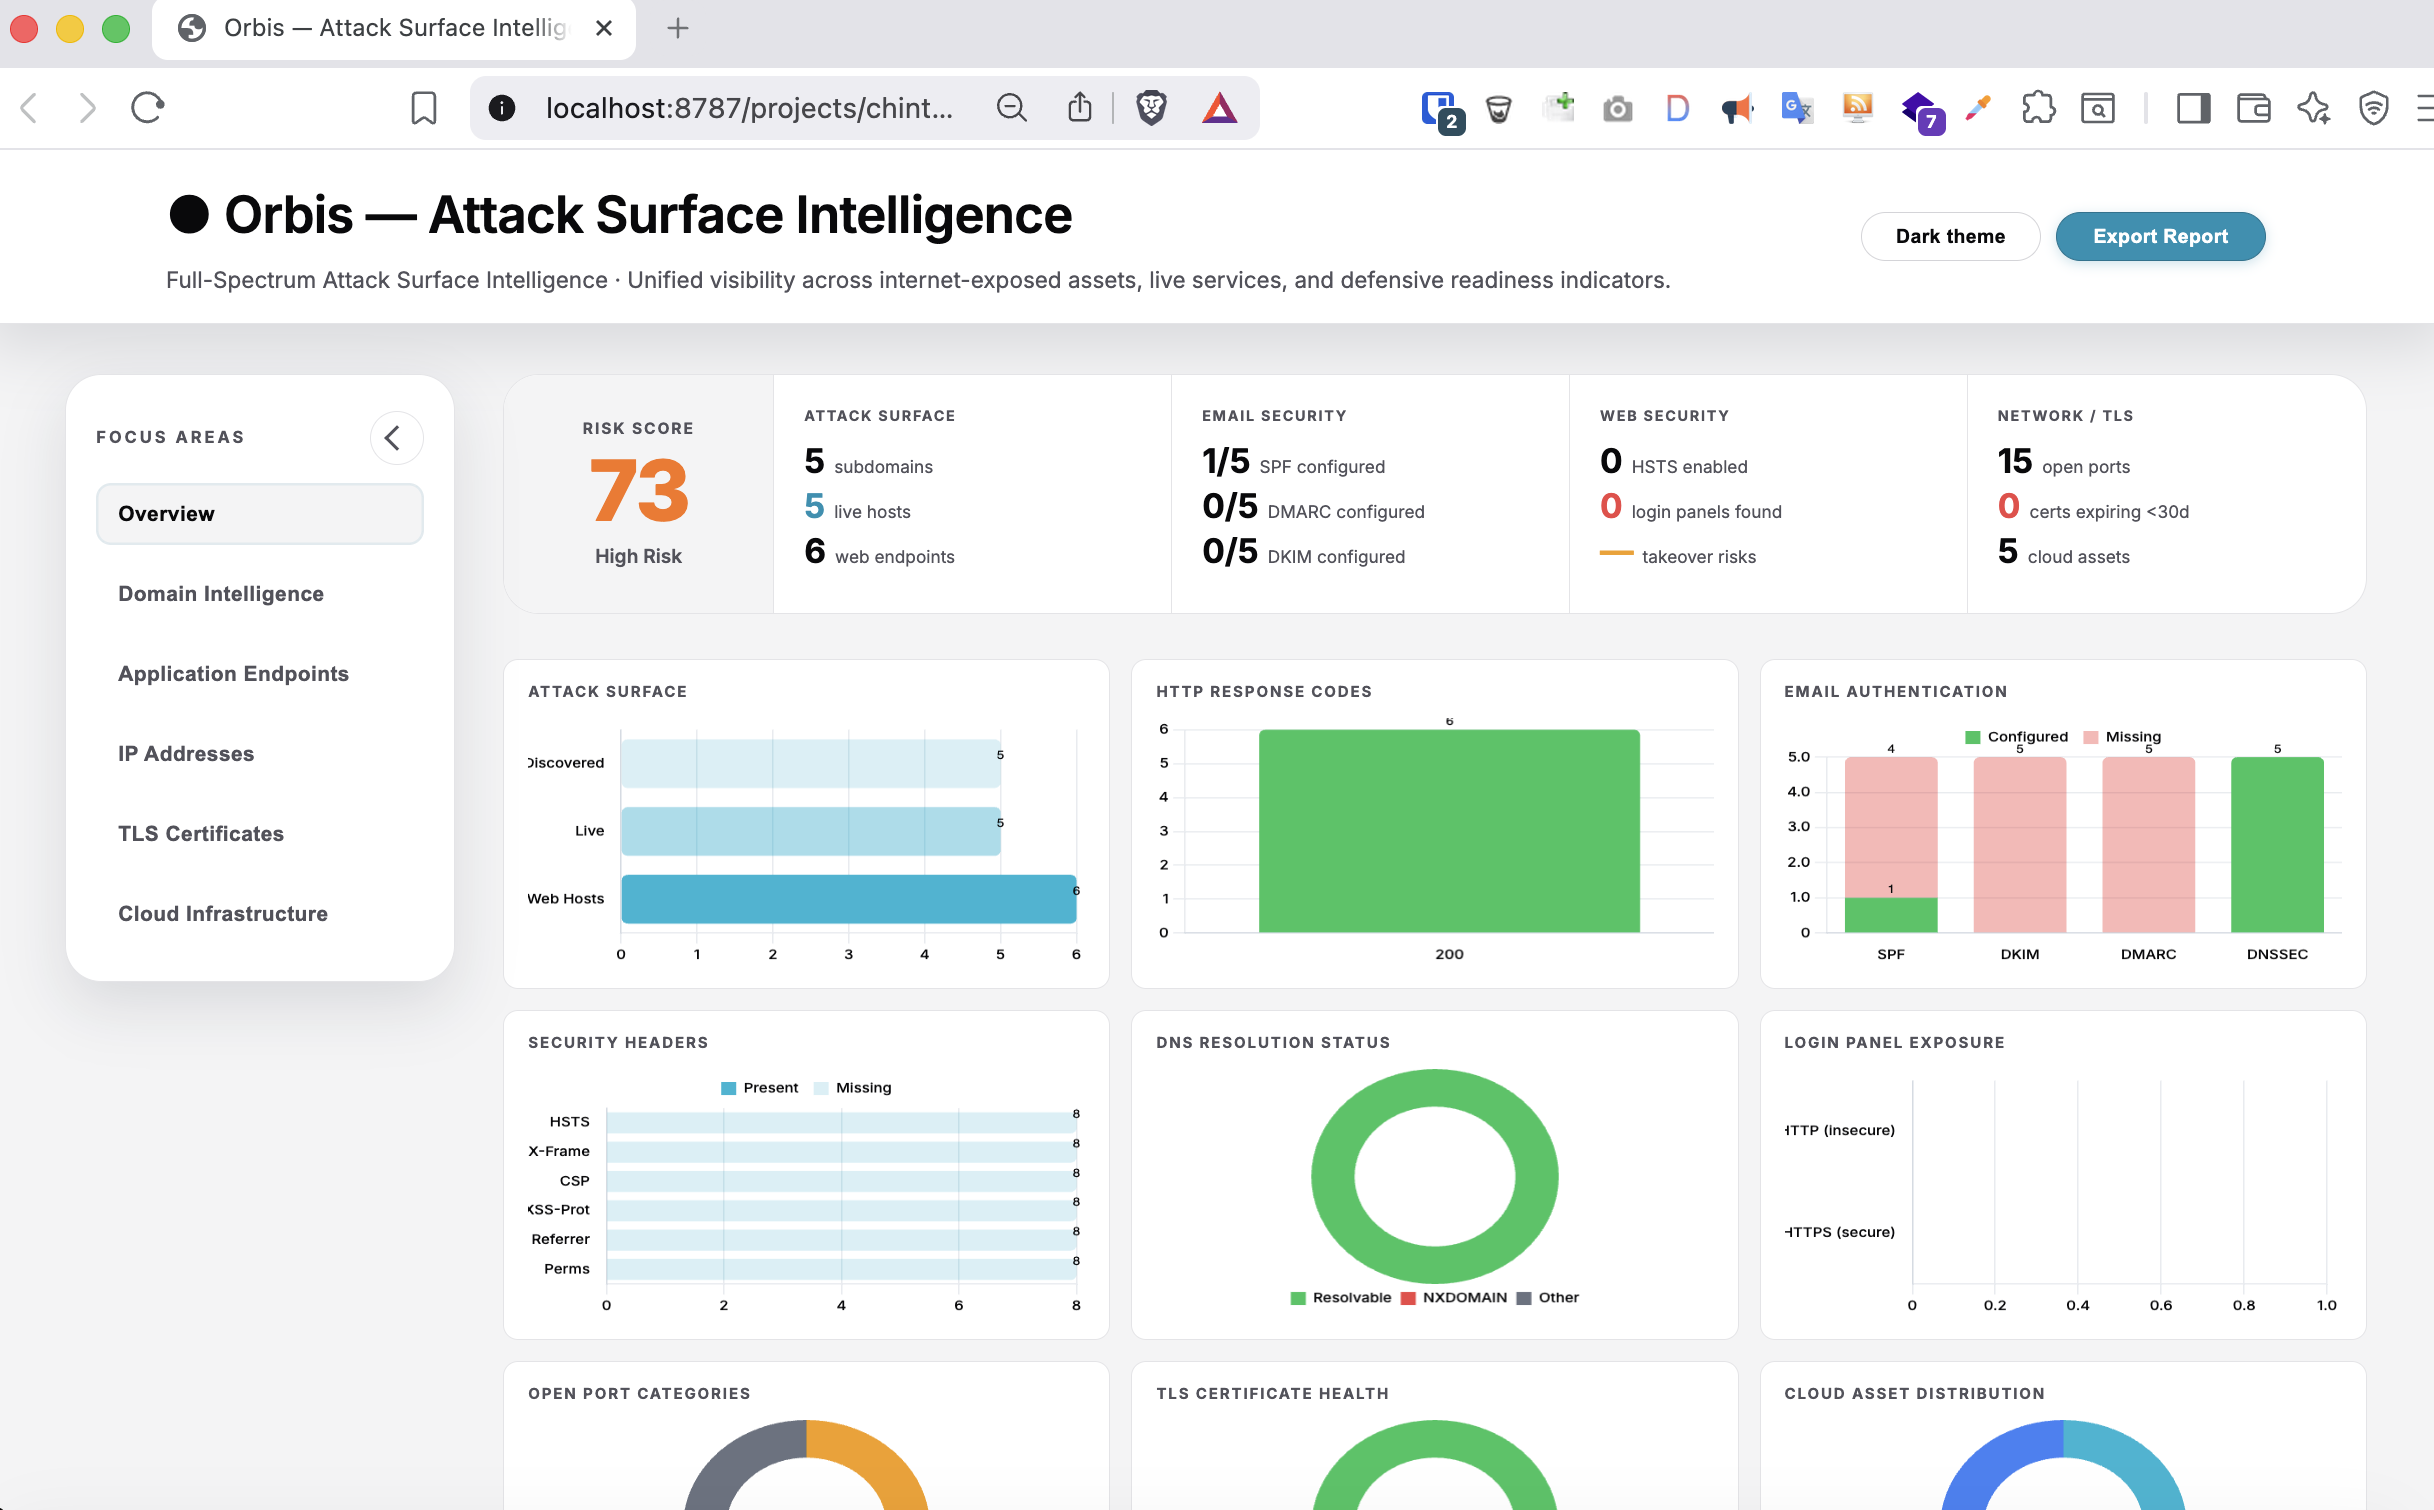Bookmark this page with the bookmark icon
Screen dimensions: 2434x1510
pos(424,108)
